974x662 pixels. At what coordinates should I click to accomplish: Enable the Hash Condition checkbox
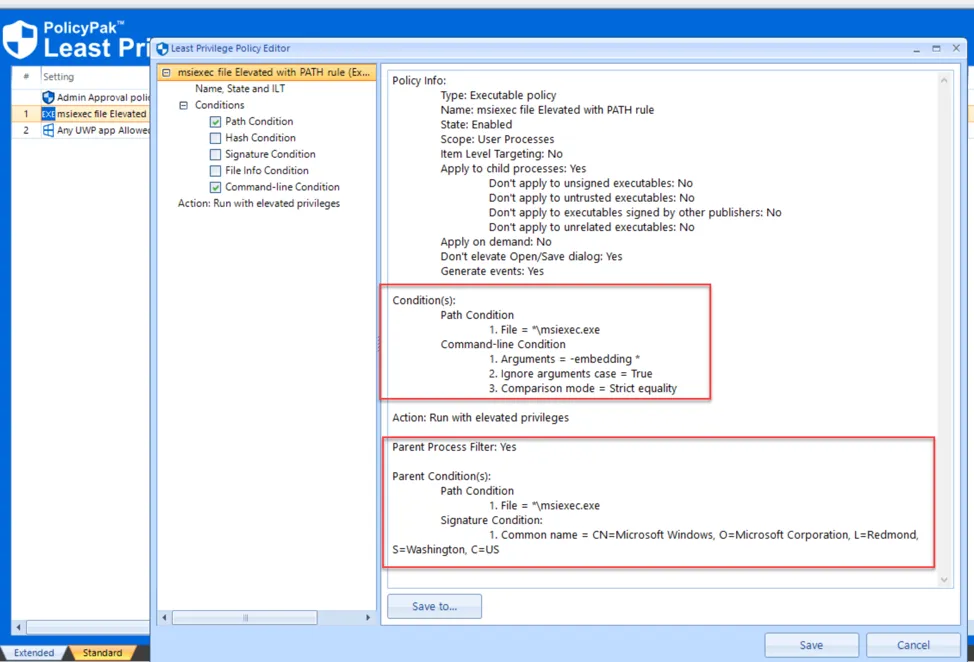pyautogui.click(x=215, y=138)
